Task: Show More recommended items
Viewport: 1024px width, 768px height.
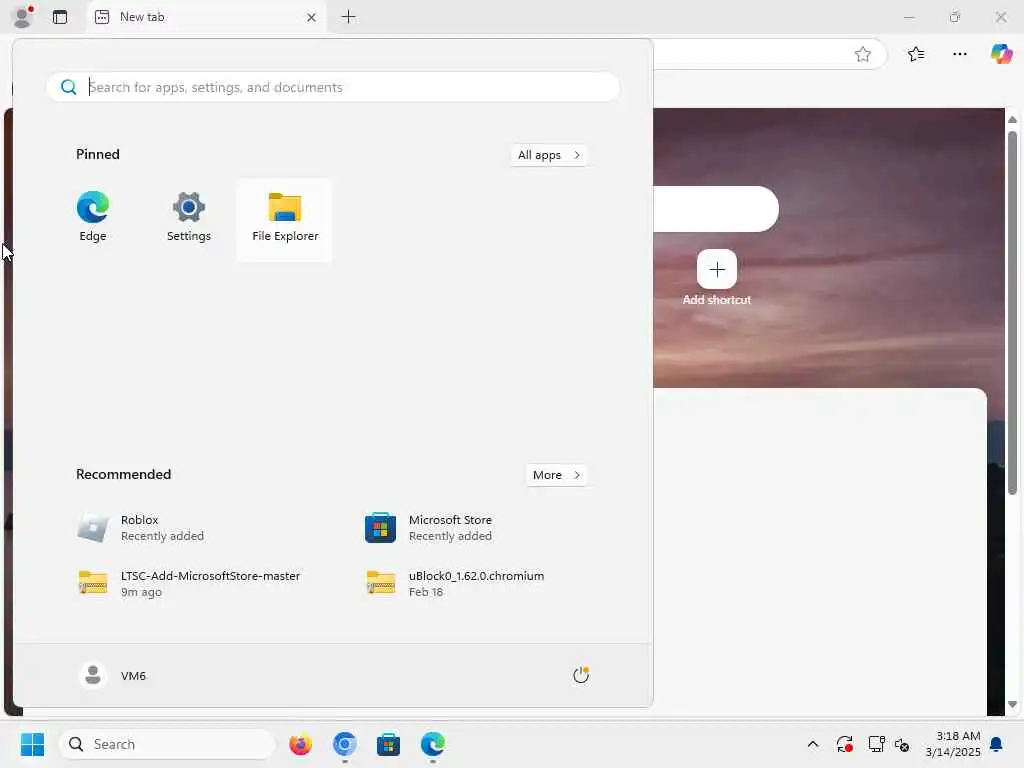Action: [x=556, y=475]
